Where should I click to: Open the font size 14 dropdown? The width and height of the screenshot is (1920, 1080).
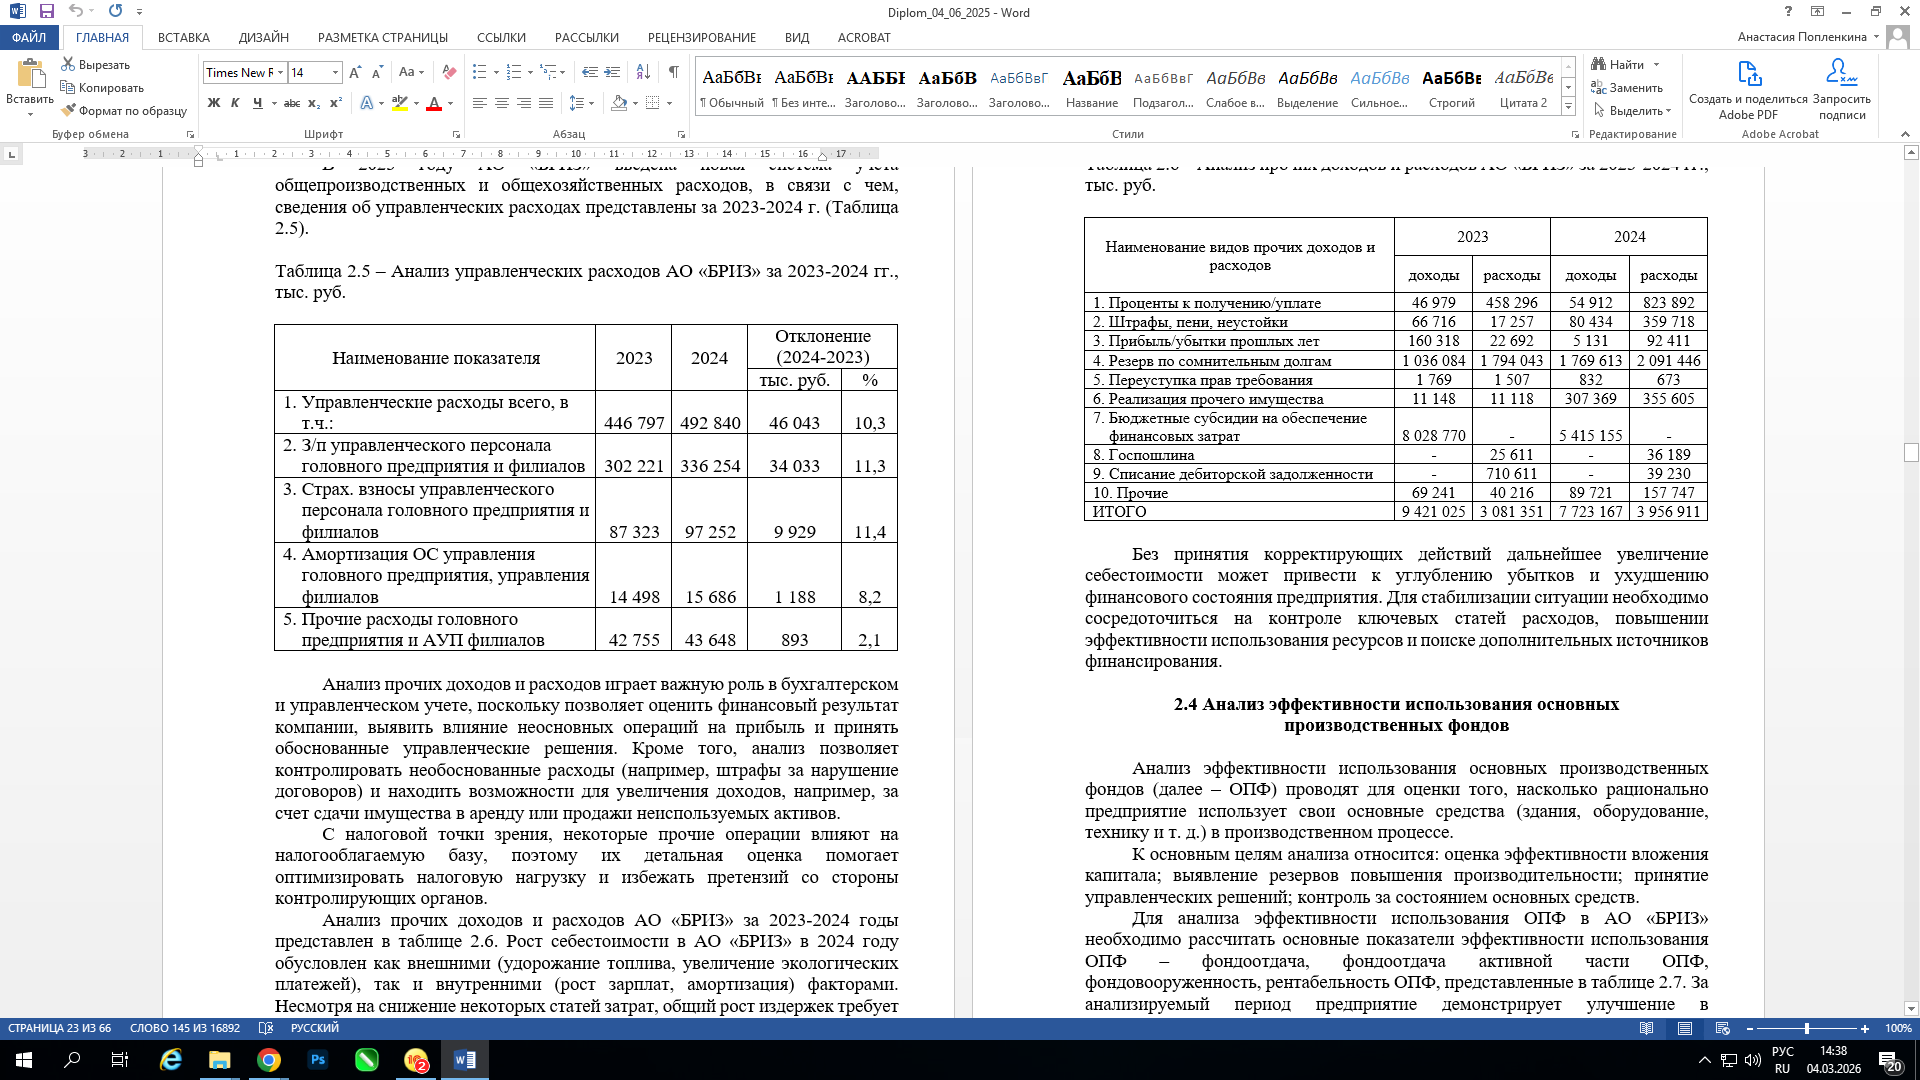click(335, 72)
